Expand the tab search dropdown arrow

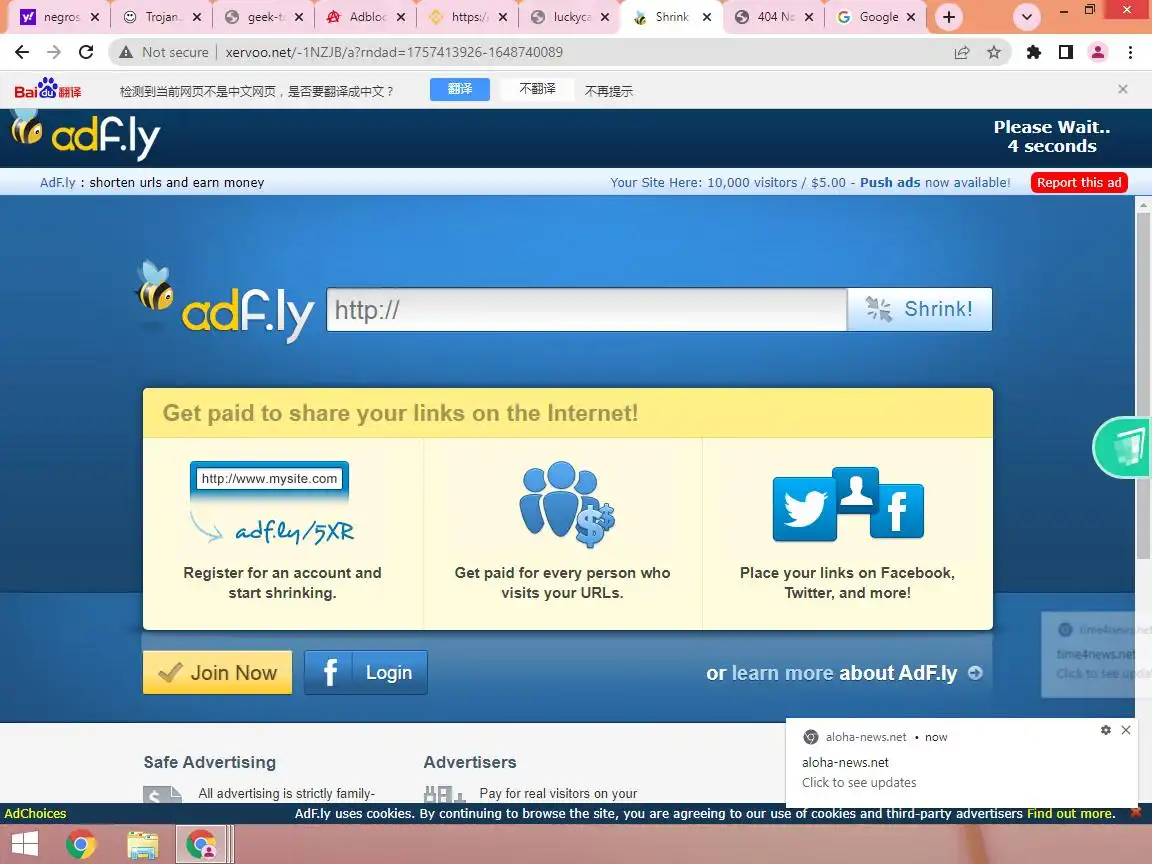(1027, 17)
